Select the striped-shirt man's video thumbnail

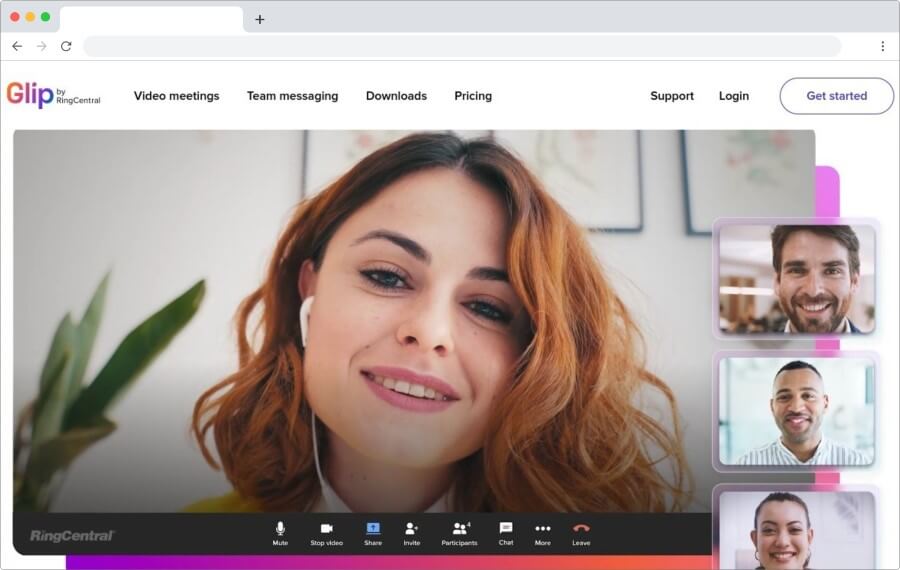(797, 411)
